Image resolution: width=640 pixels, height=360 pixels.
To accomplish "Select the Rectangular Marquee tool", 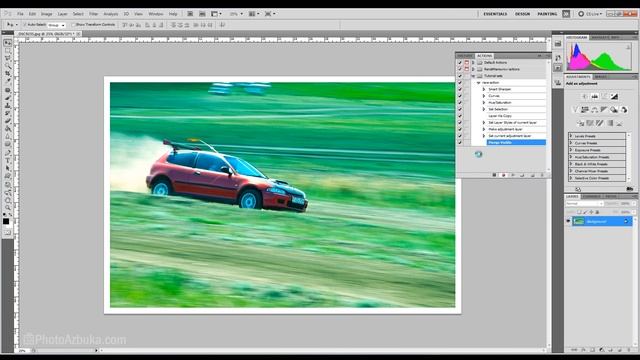I will [x=7, y=51].
